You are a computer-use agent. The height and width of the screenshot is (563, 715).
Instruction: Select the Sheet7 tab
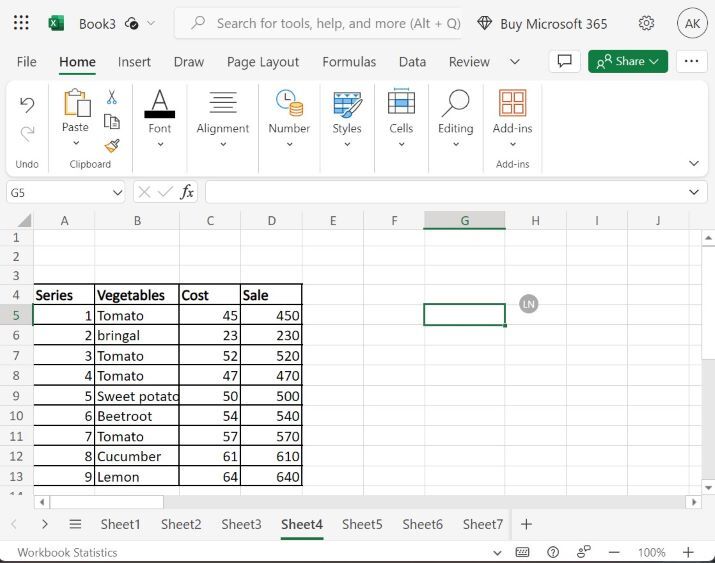click(482, 524)
